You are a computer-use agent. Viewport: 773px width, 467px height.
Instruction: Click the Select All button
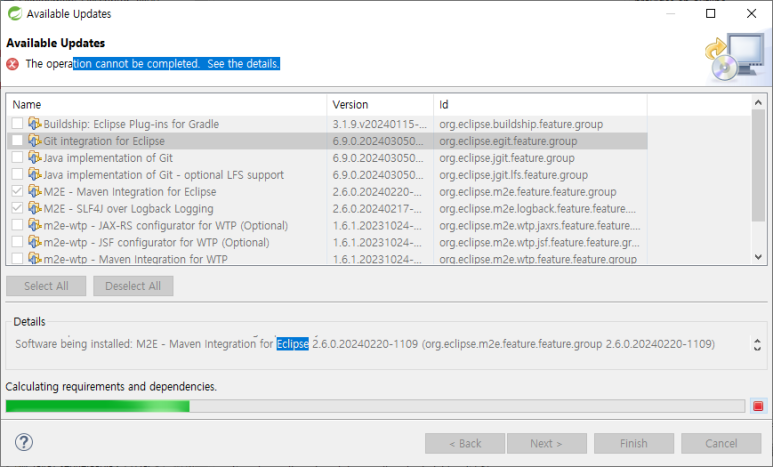[x=46, y=286]
